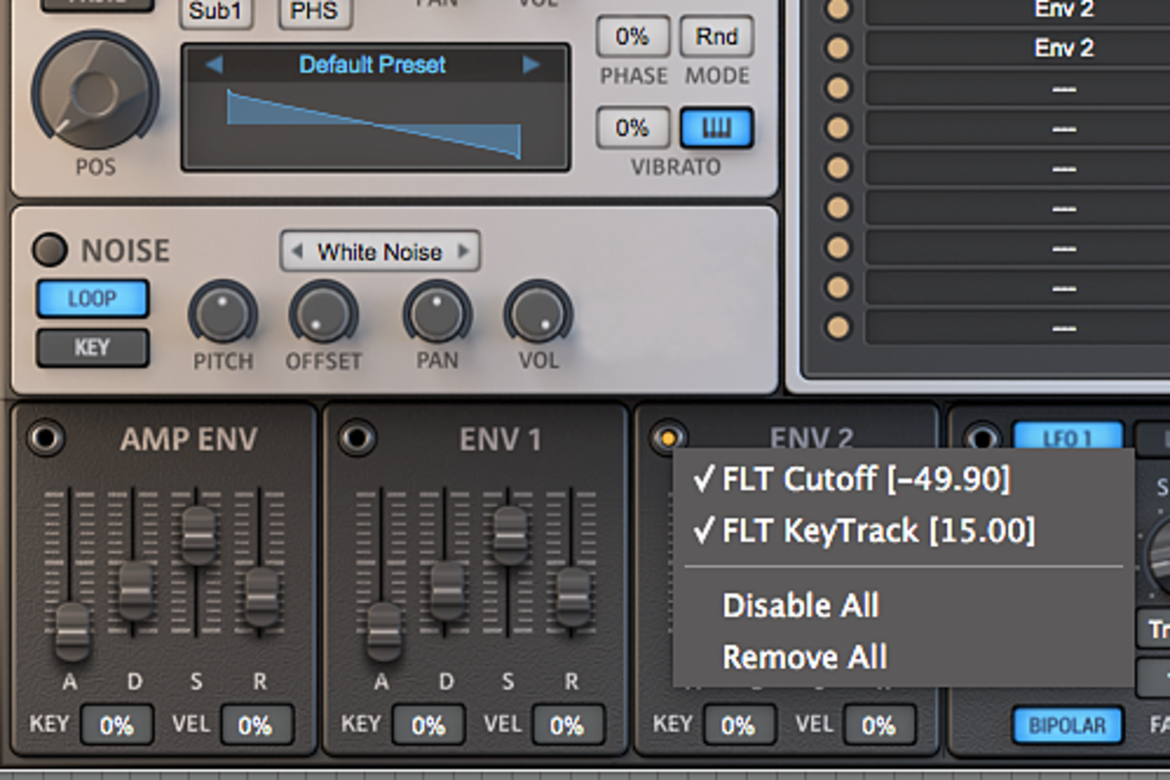
Task: Click the Rnd MODE button
Action: 716,37
